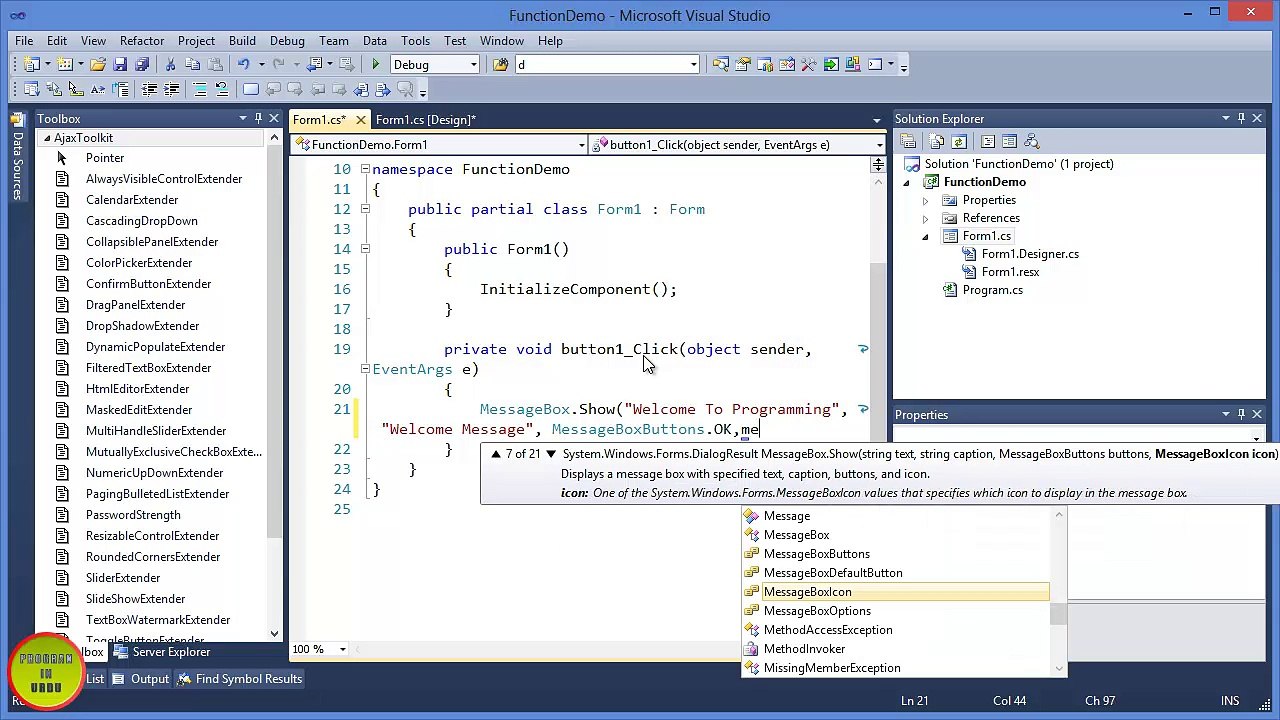Uncomment selected lines icon
The width and height of the screenshot is (1280, 720).
222,89
